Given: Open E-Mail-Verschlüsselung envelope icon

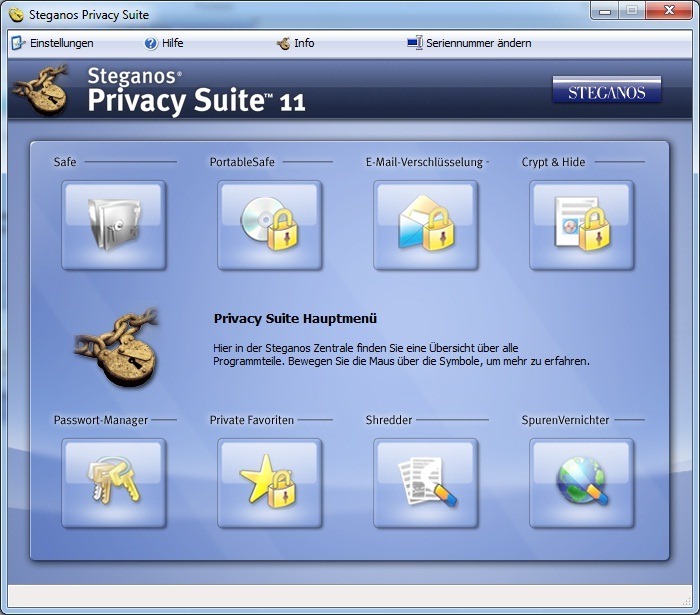Looking at the screenshot, I should pyautogui.click(x=425, y=225).
